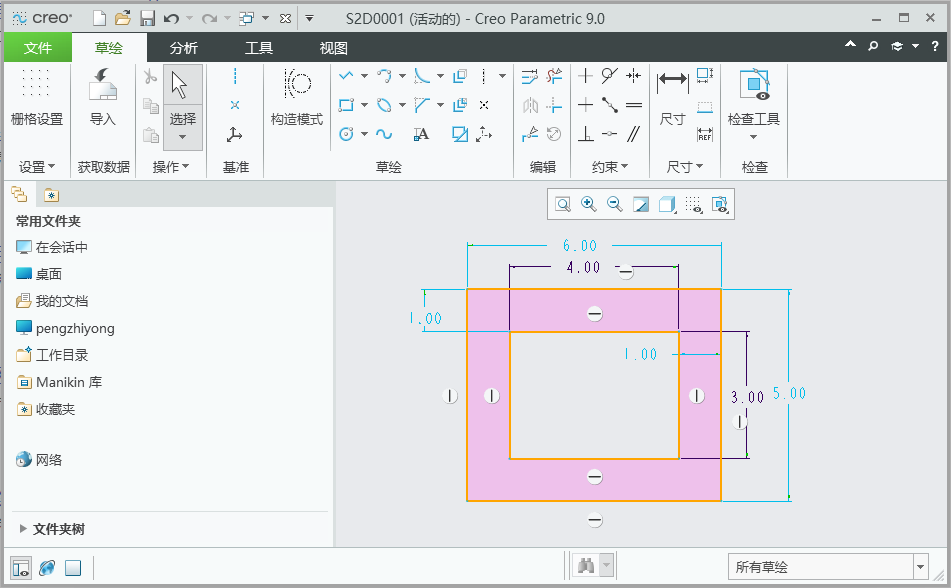Viewport: 951px width, 588px height.
Task: Open the Select dropdown arrow
Action: [183, 137]
